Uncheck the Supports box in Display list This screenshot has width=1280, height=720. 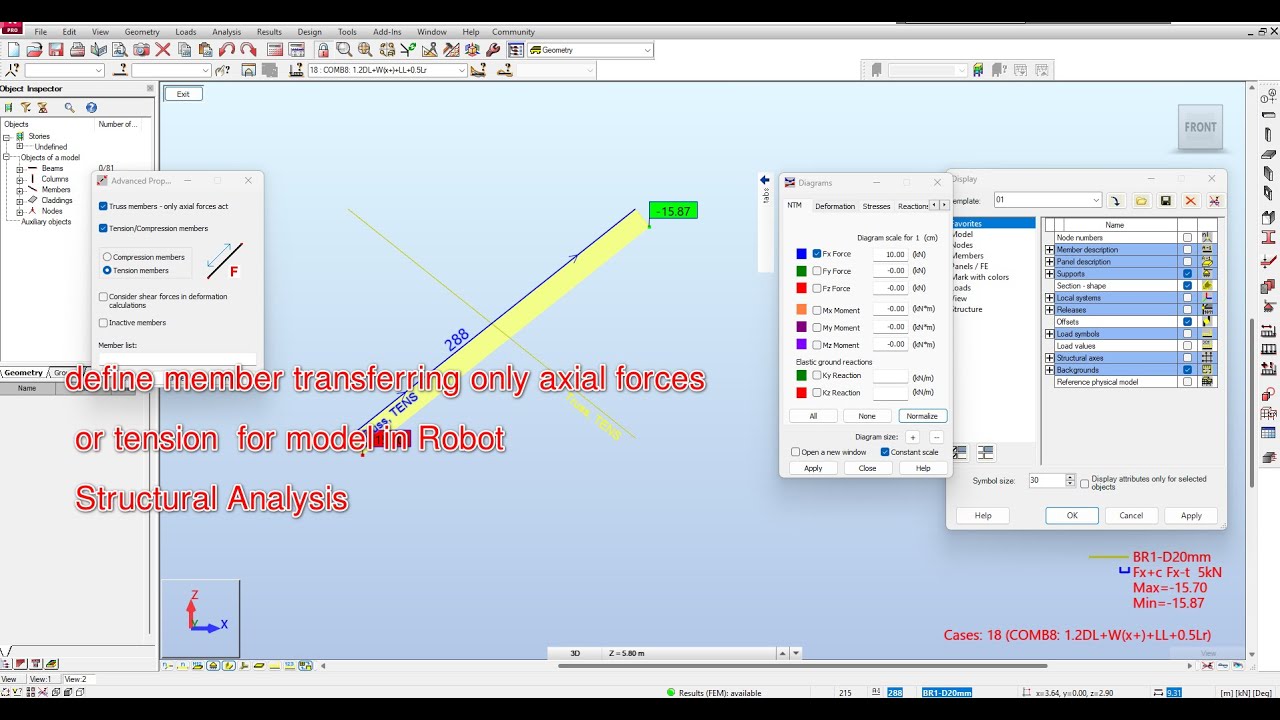pyautogui.click(x=1187, y=274)
